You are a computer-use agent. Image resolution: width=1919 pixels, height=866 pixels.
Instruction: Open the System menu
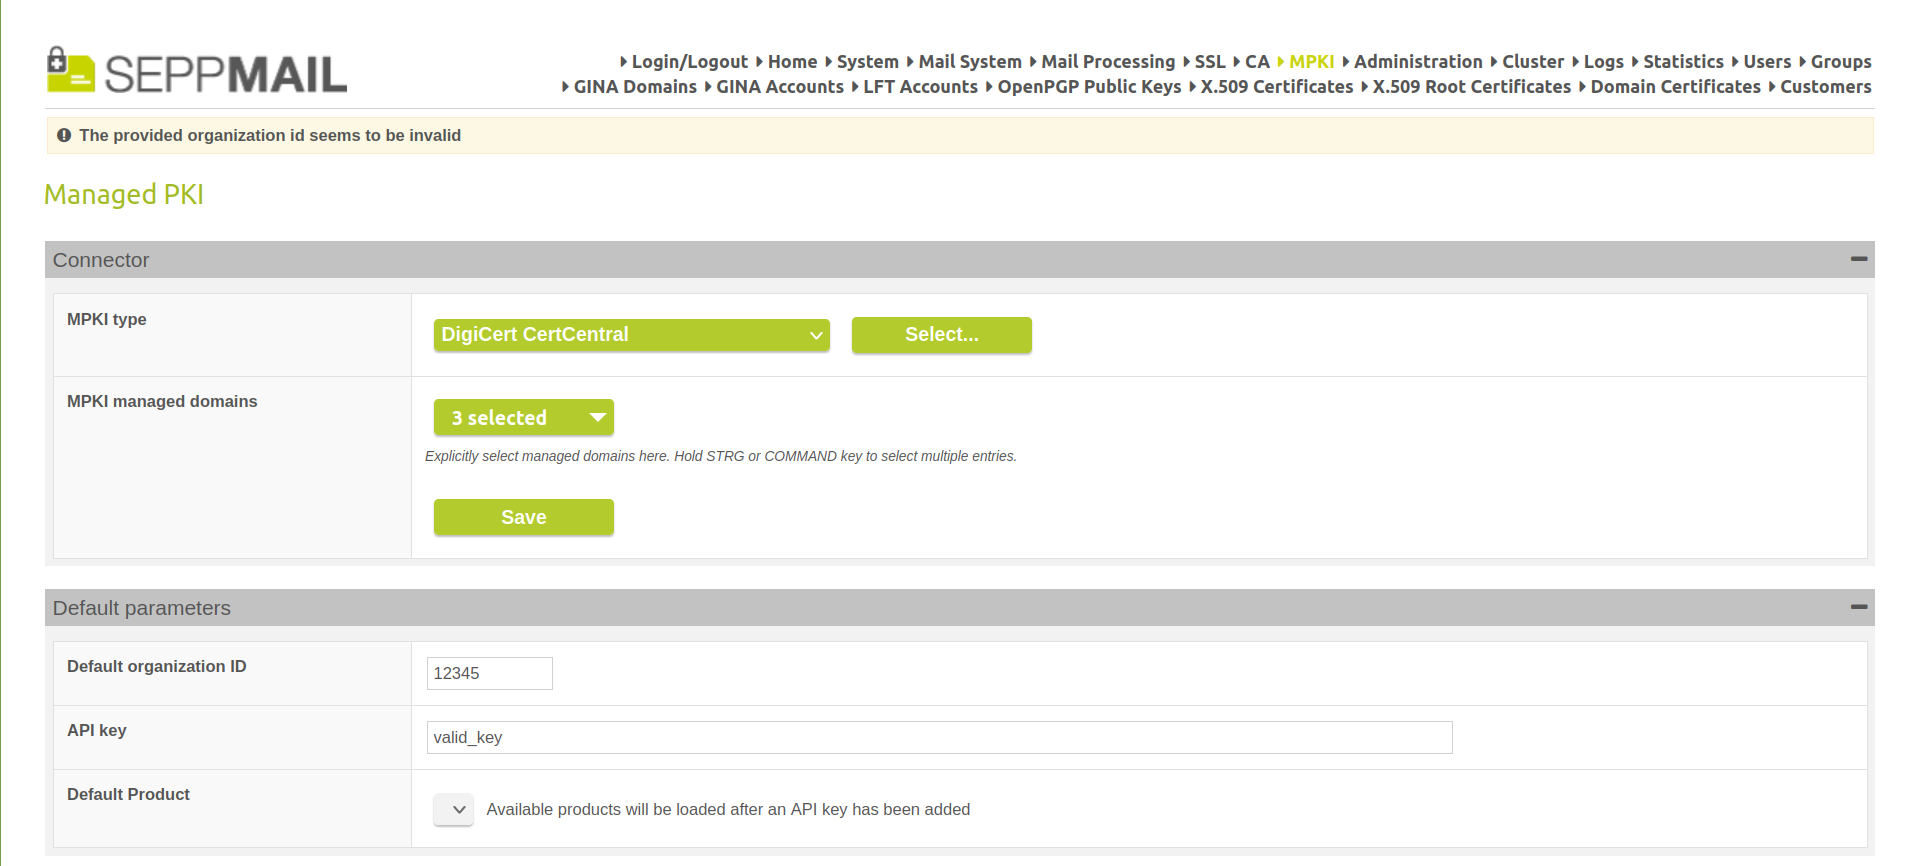coord(867,62)
